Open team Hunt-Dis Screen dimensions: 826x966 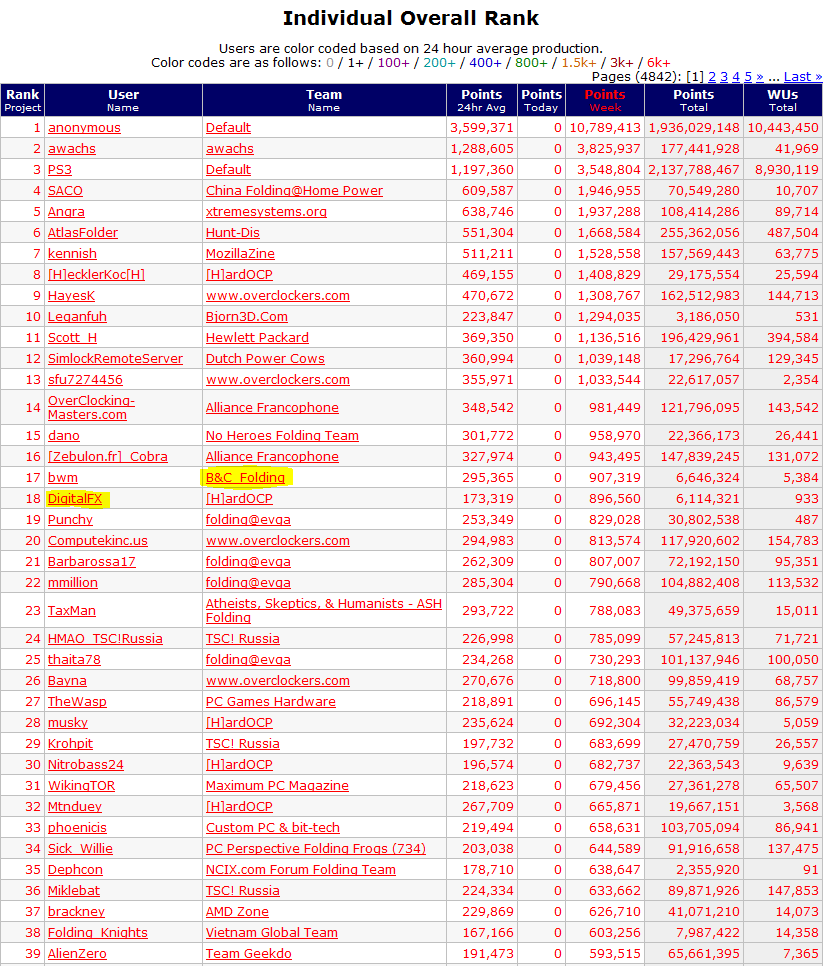(x=233, y=232)
